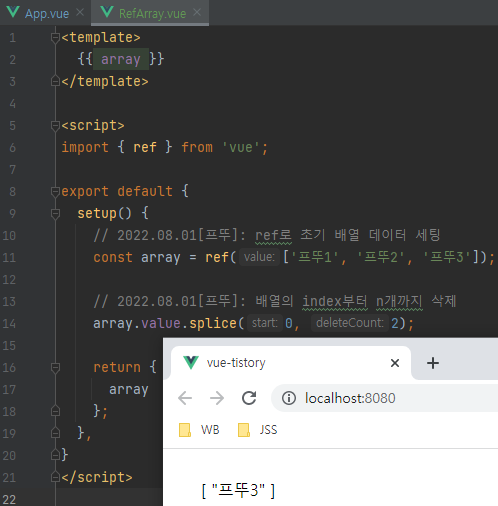Collapse the return block on line 16
This screenshot has width=498, height=506.
pyautogui.click(x=55, y=368)
